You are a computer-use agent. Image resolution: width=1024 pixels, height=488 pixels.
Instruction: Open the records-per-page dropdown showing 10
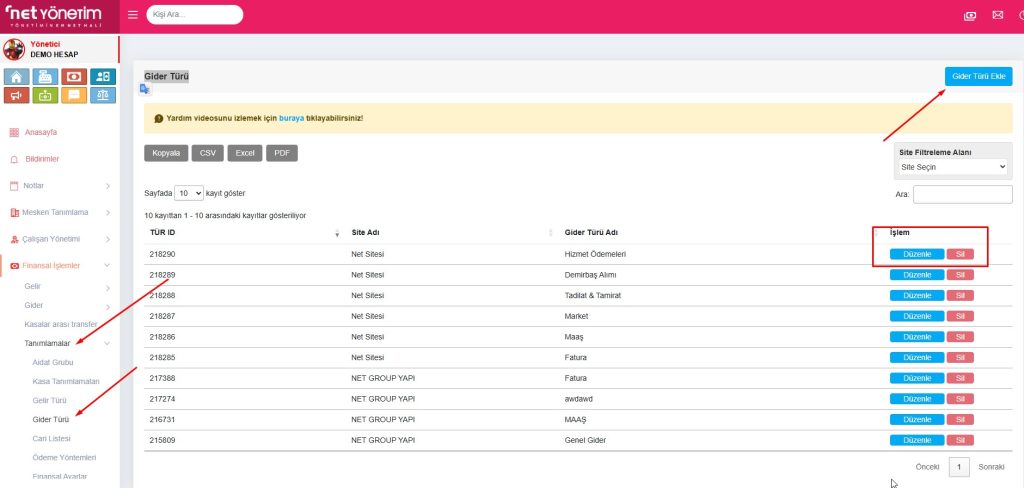tap(189, 192)
